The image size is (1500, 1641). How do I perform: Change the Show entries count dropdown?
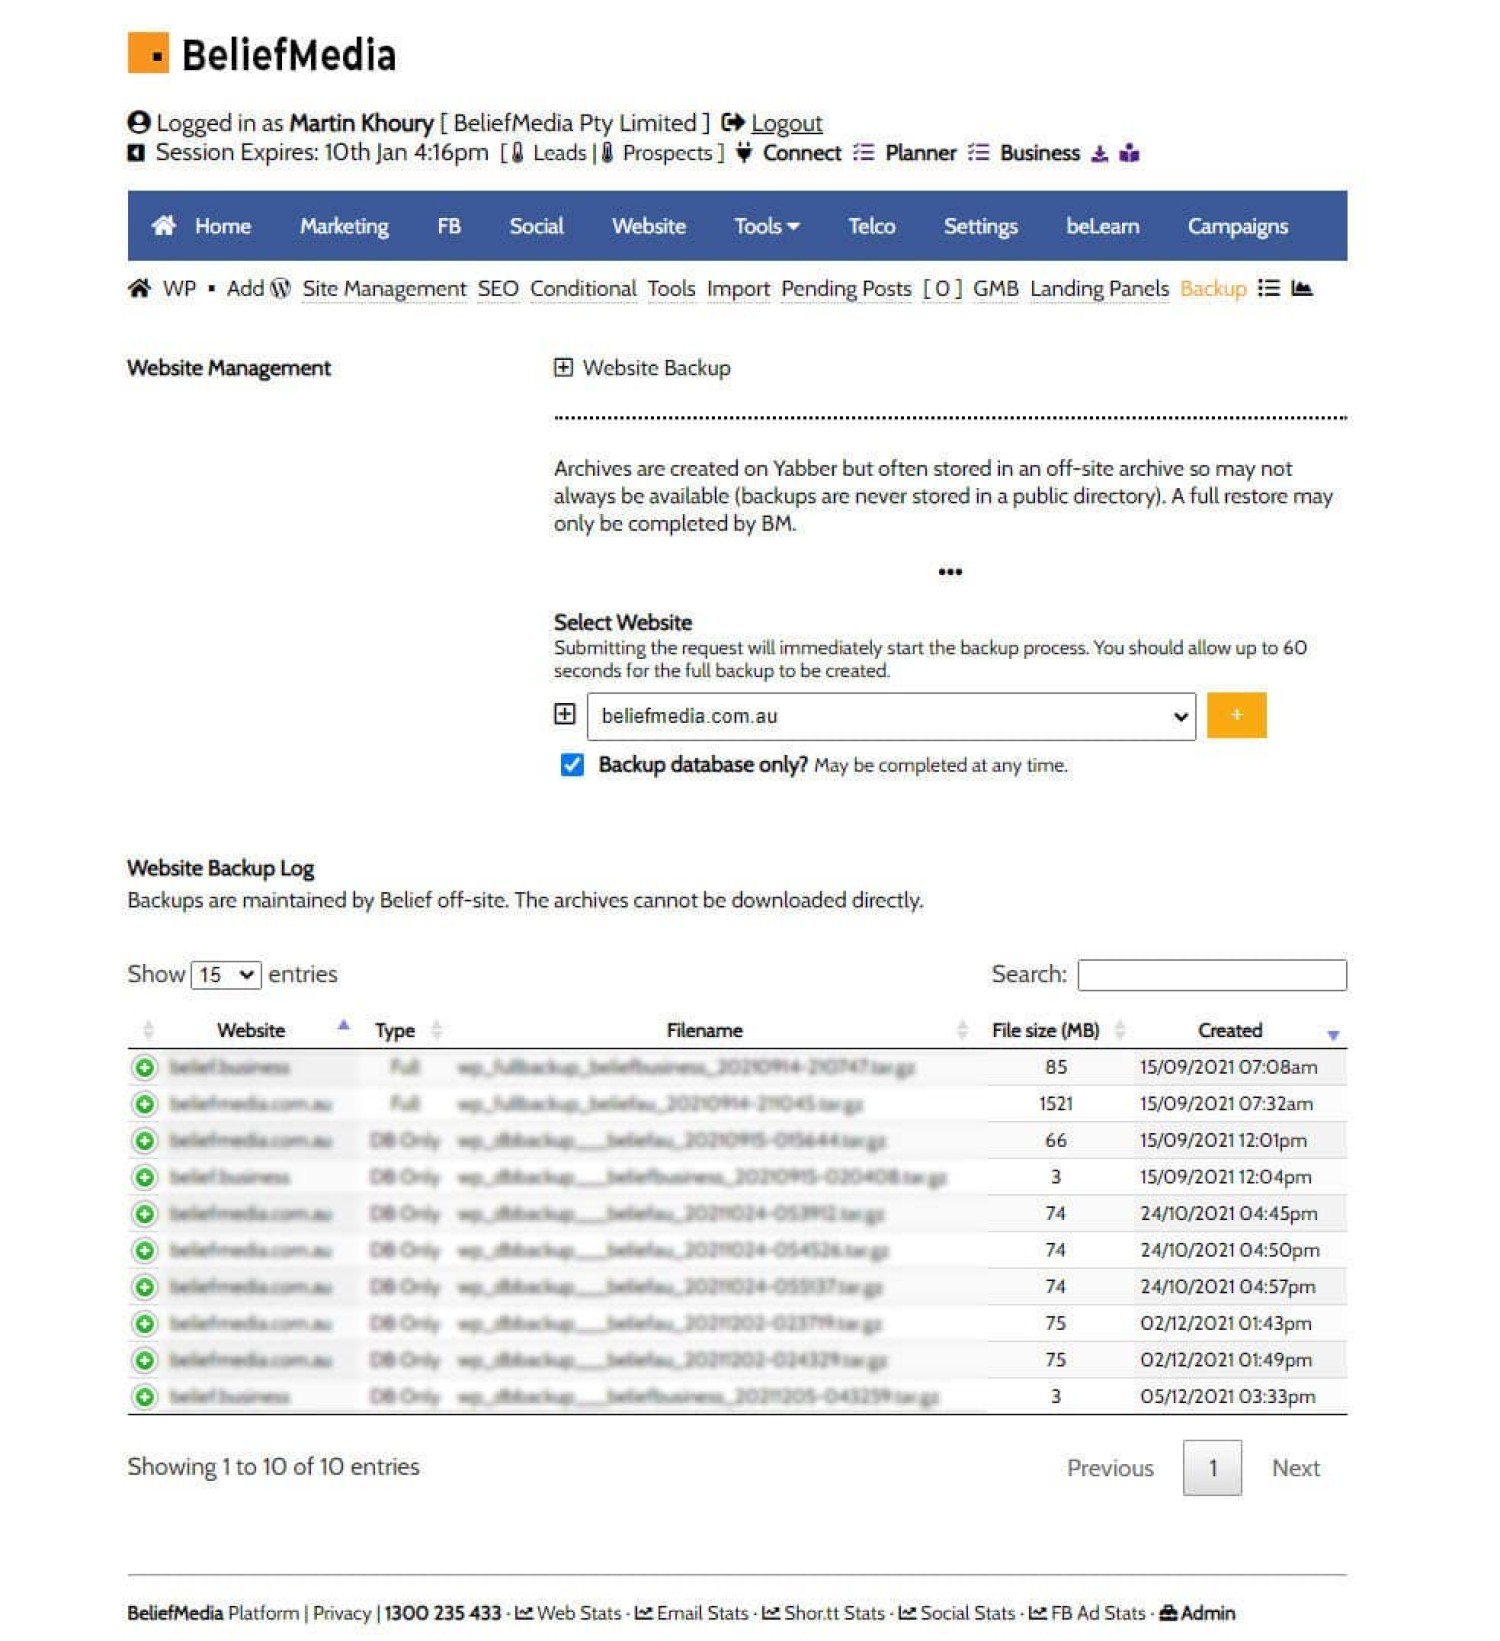pos(225,975)
